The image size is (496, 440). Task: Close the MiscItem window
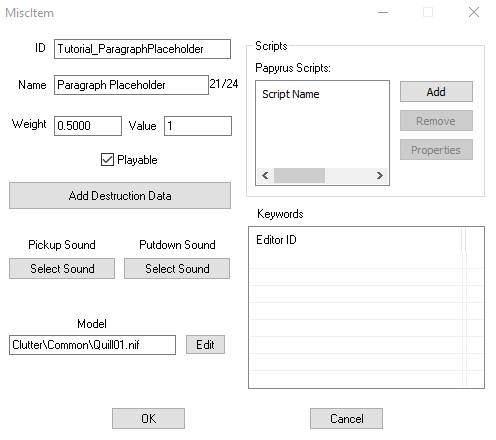click(474, 12)
